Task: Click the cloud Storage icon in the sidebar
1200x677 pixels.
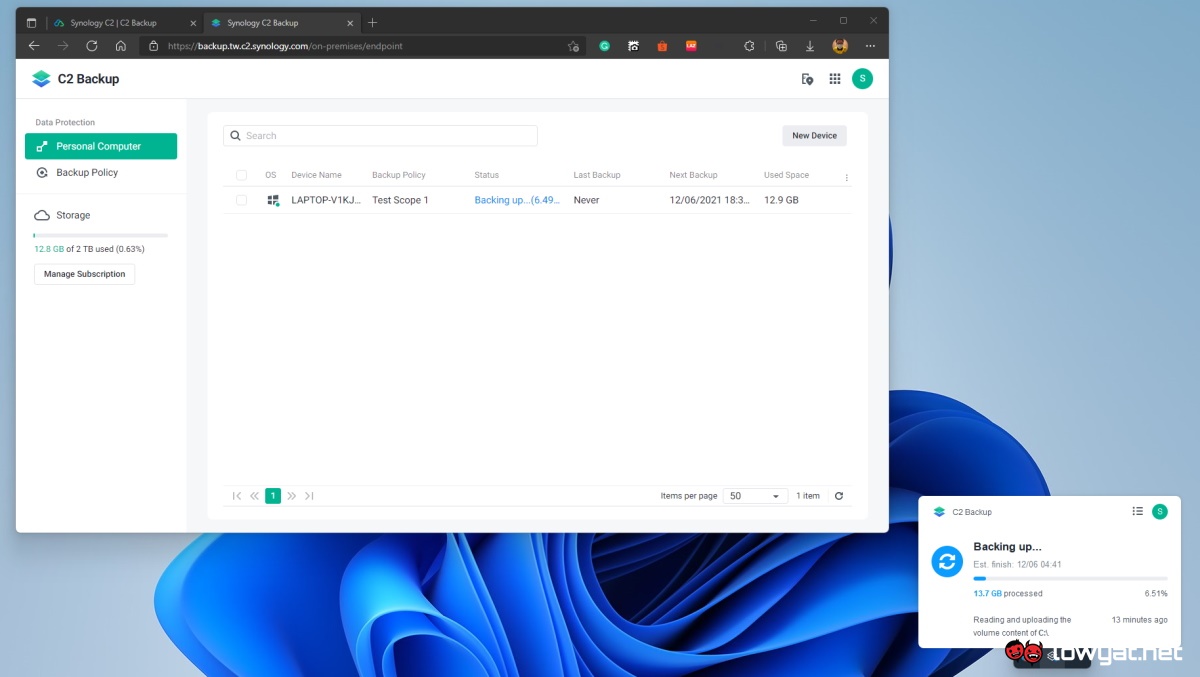Action: (42, 215)
